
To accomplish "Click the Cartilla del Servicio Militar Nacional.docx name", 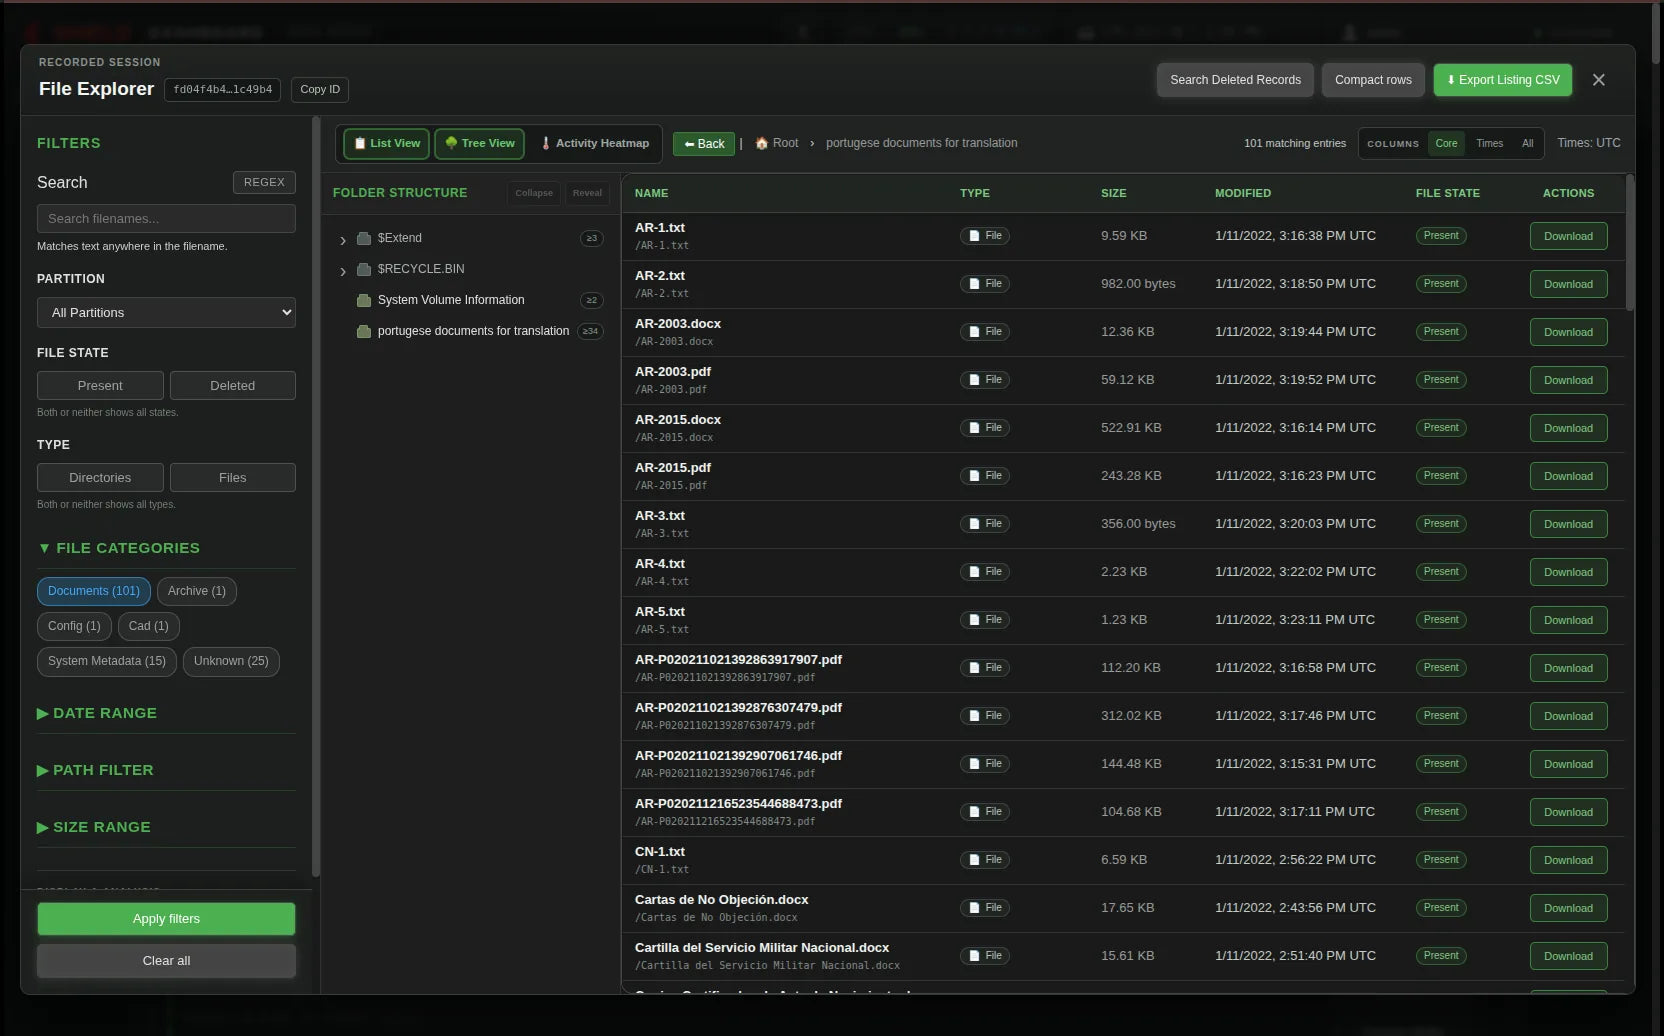I will pyautogui.click(x=762, y=948).
